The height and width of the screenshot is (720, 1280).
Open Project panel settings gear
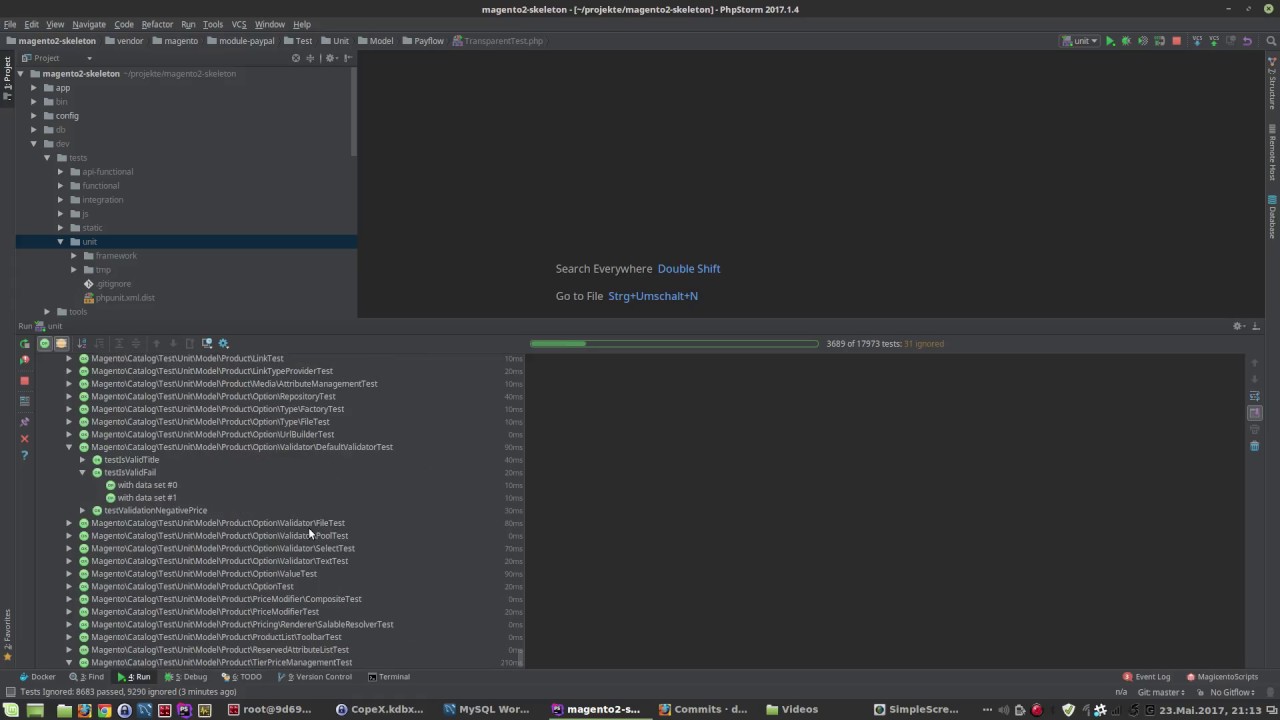click(x=331, y=58)
